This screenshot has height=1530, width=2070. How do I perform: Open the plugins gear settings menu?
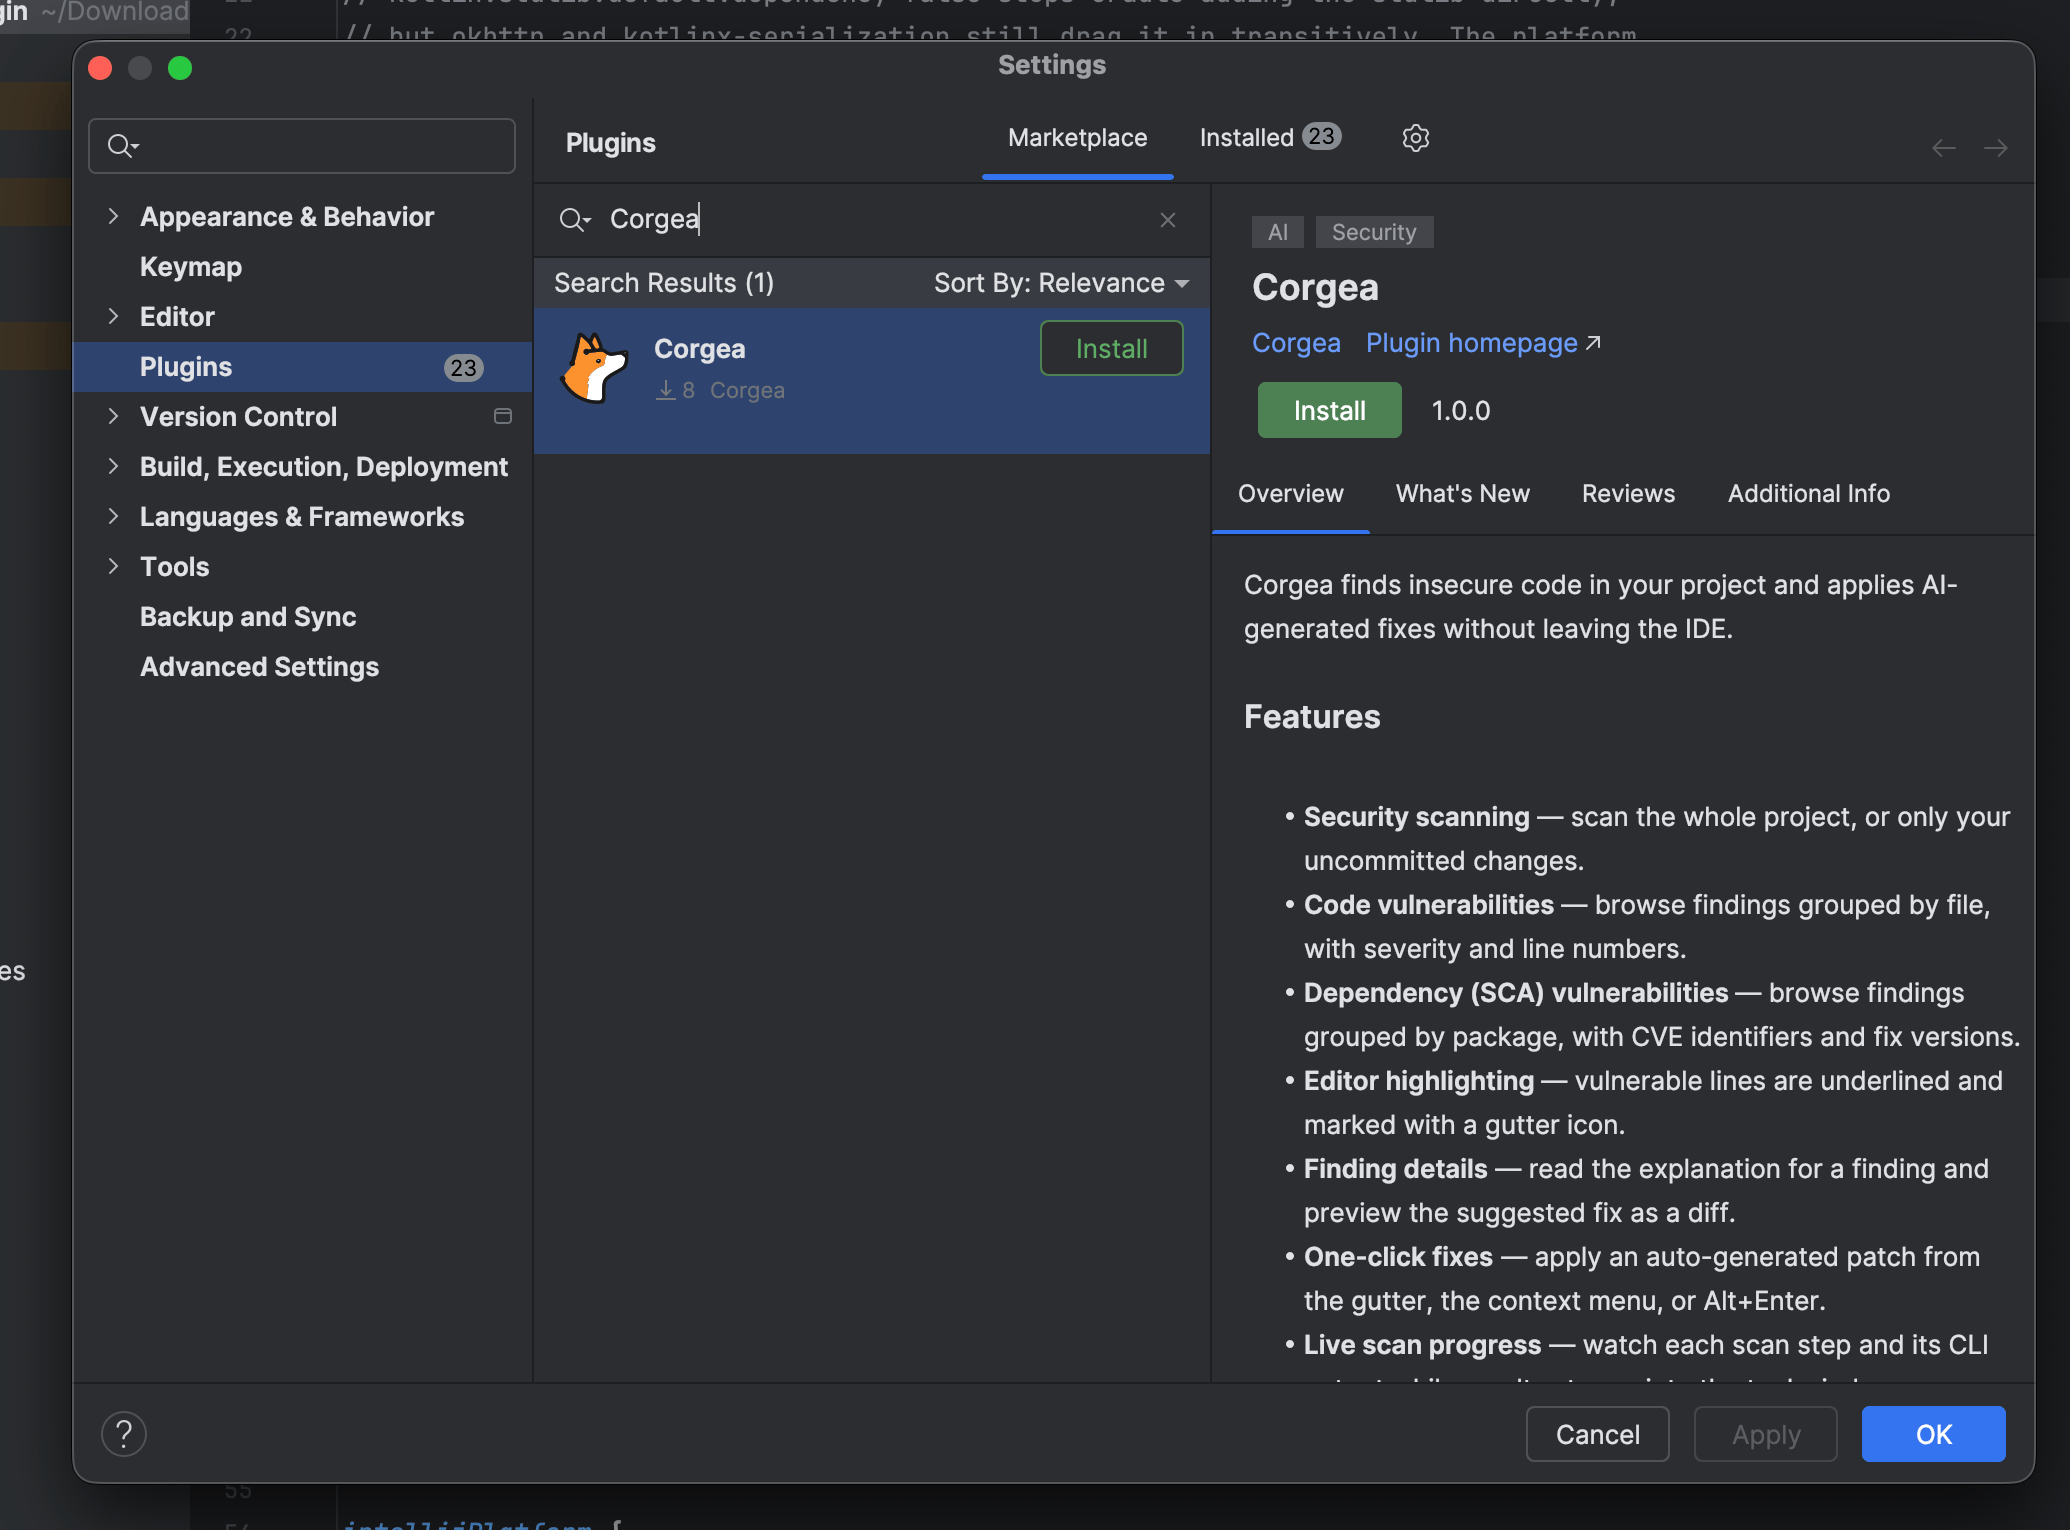[x=1416, y=138]
